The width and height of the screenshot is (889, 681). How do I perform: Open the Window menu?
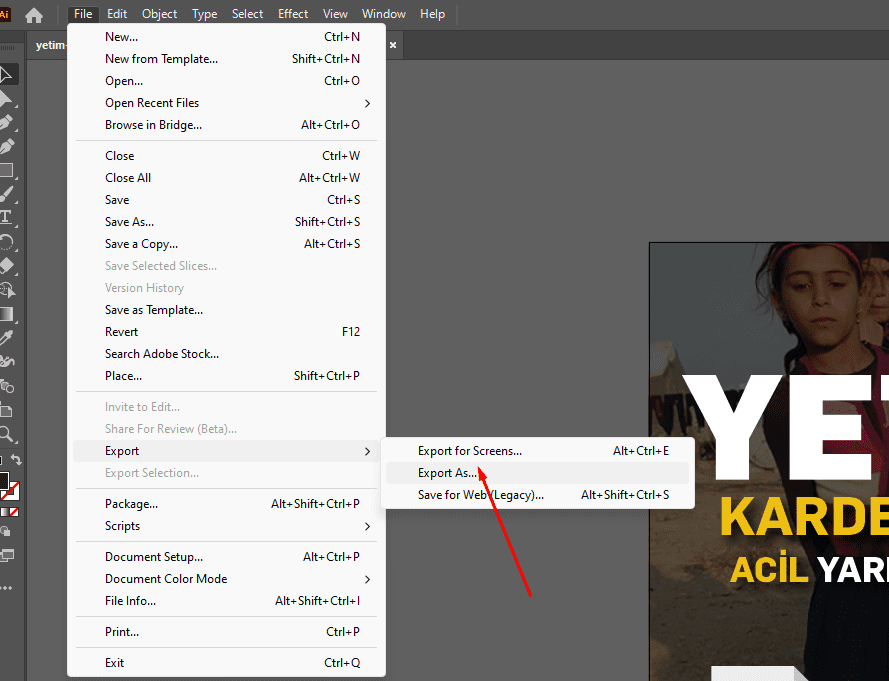pos(384,14)
